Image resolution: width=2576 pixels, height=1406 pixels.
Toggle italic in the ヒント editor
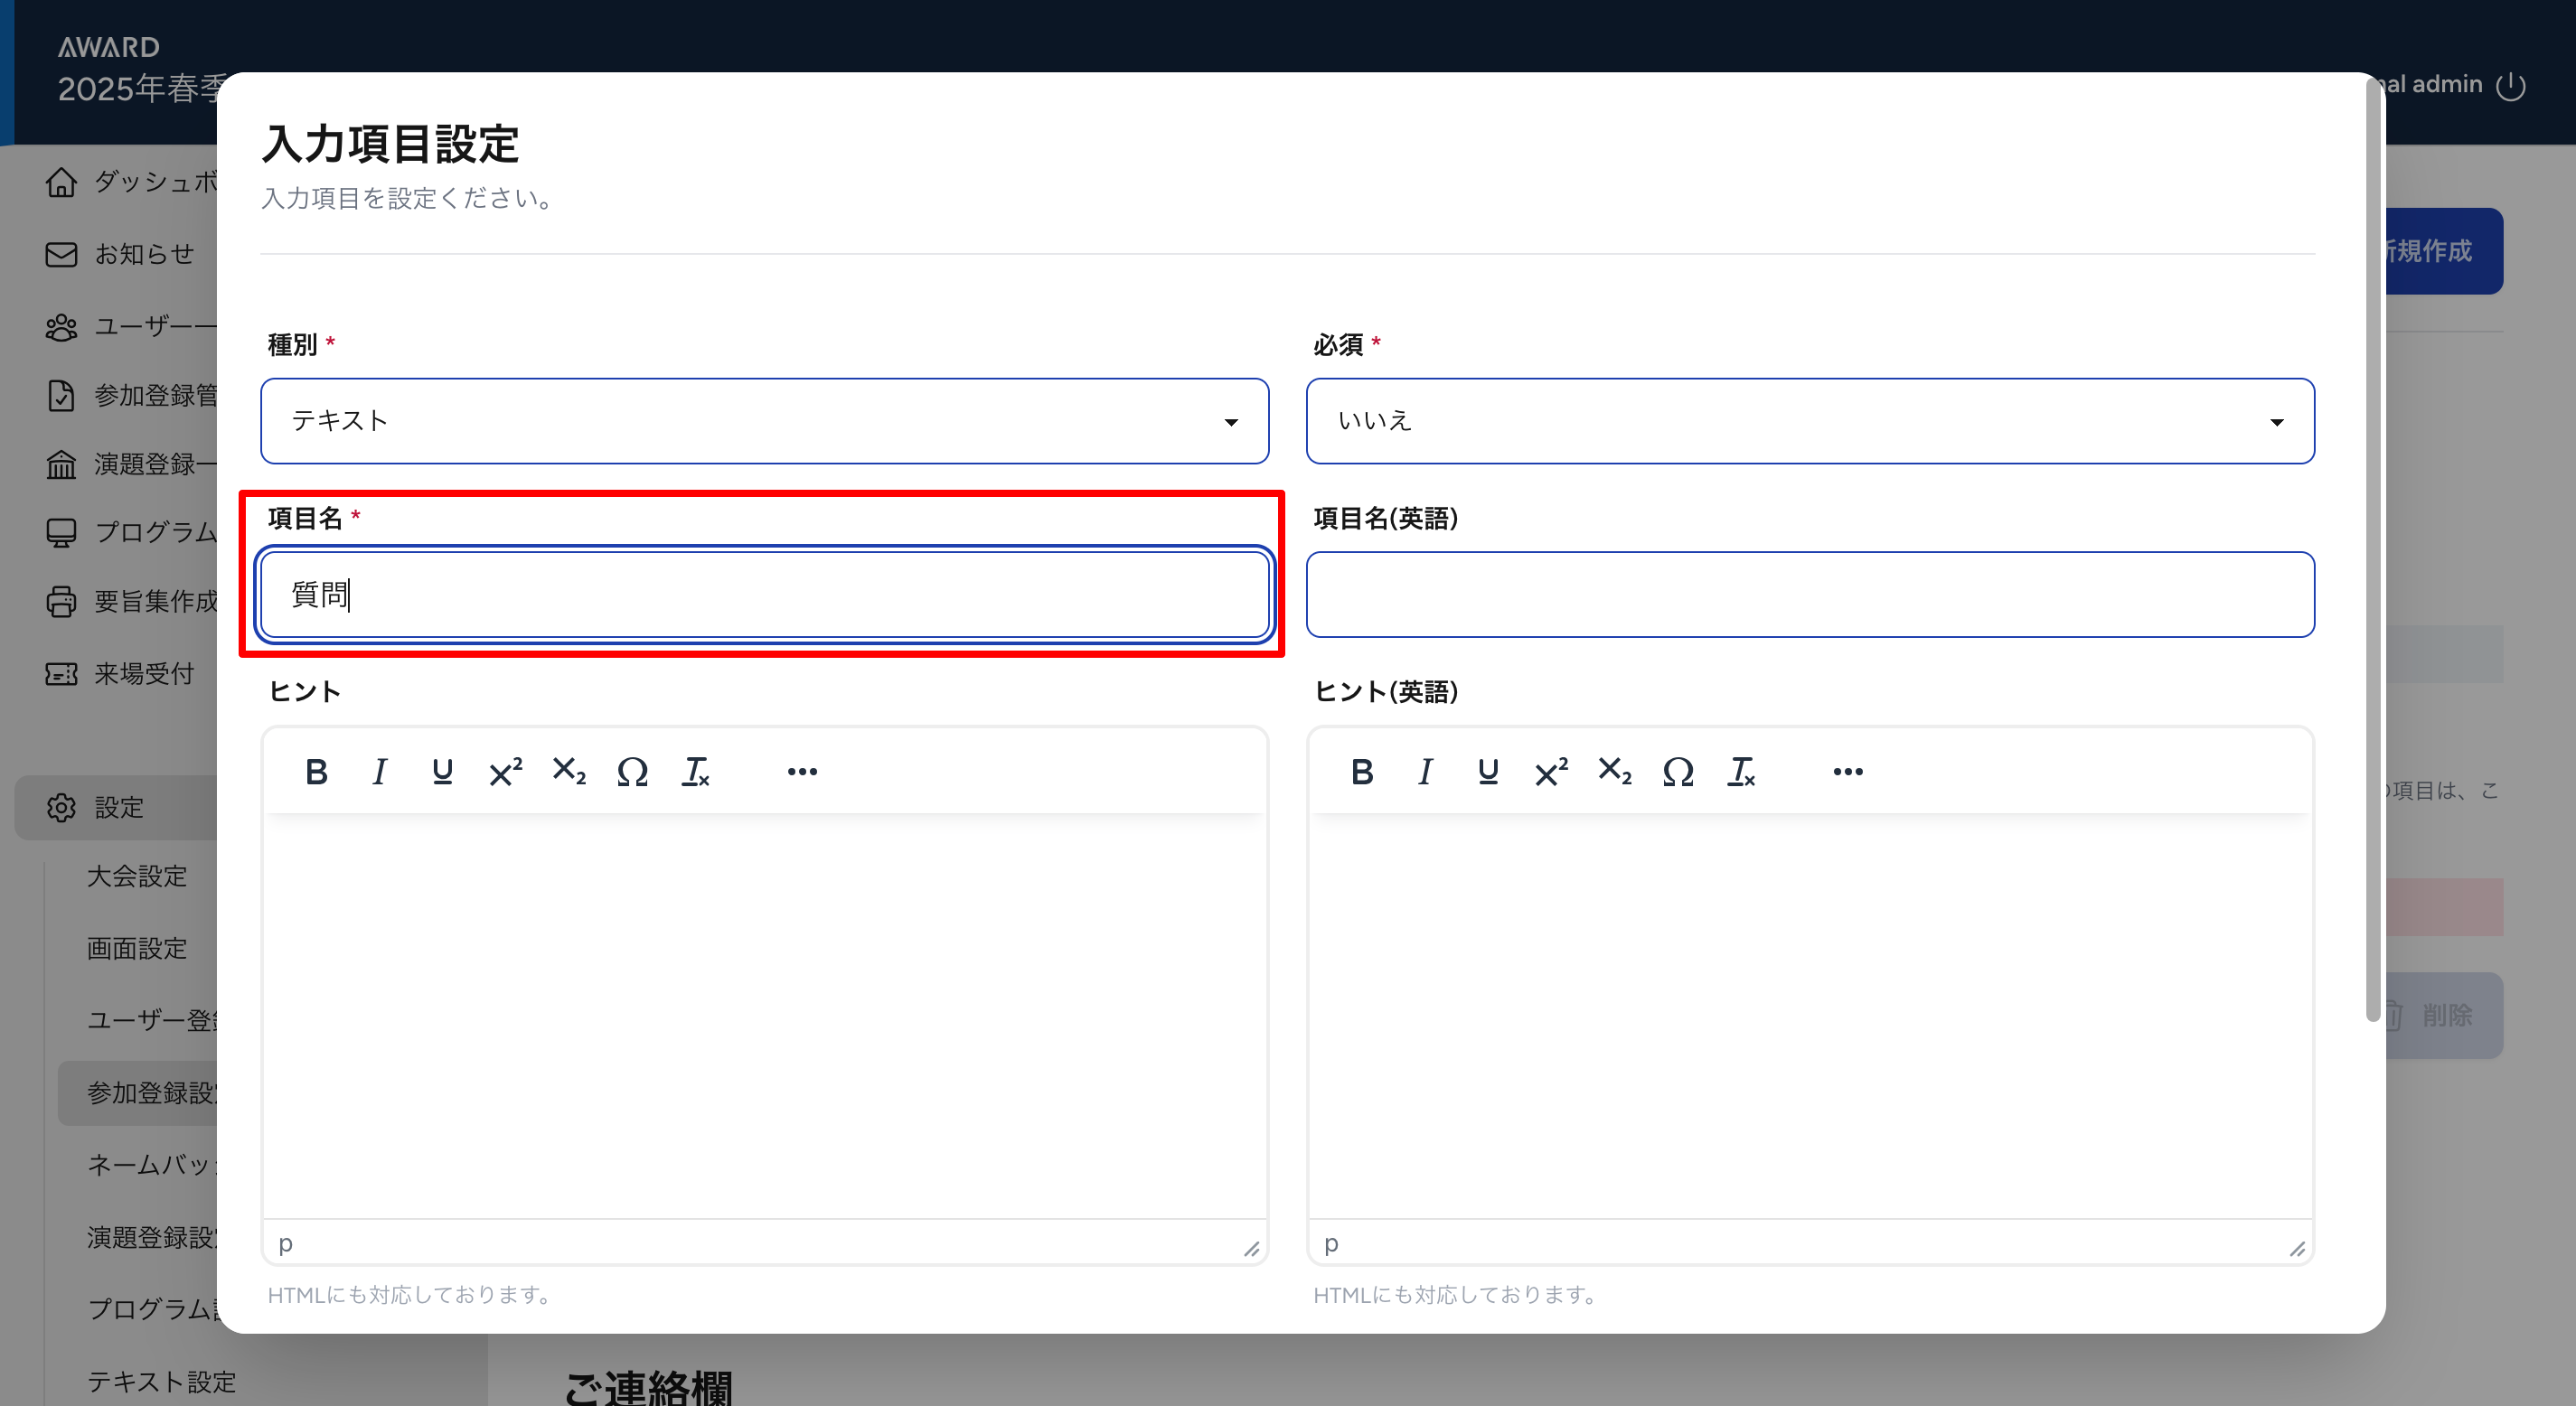[379, 772]
